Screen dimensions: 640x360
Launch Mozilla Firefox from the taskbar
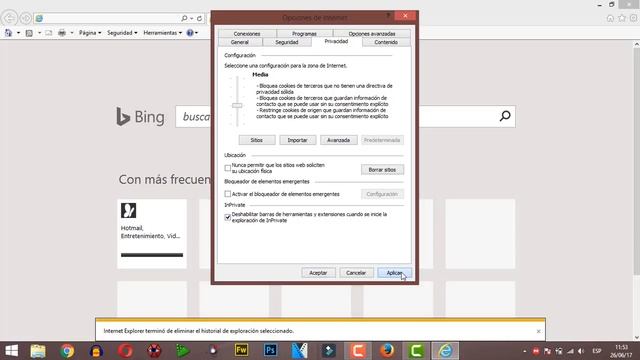(387, 350)
